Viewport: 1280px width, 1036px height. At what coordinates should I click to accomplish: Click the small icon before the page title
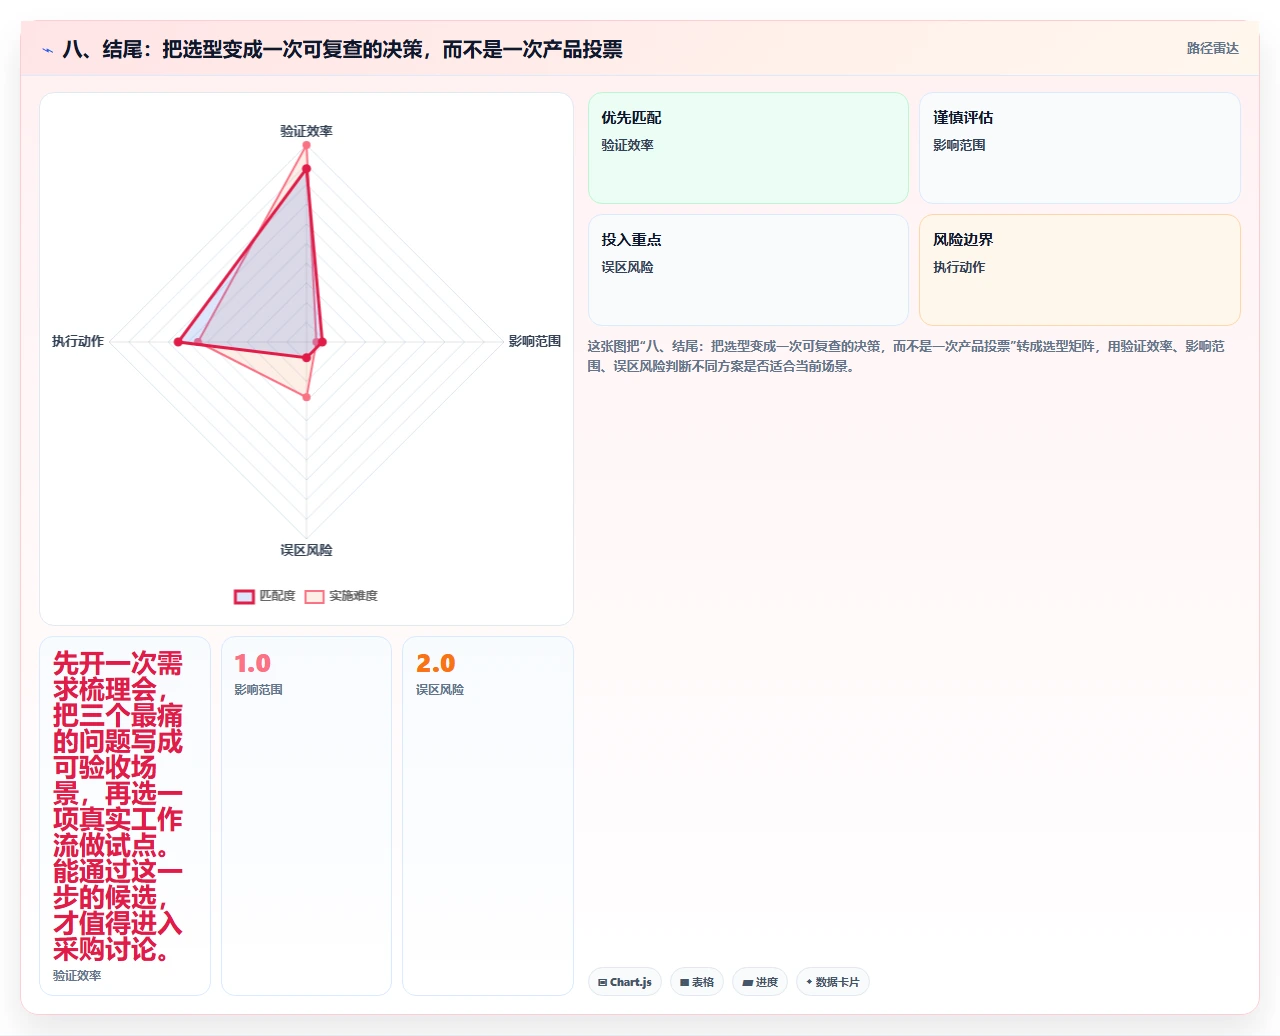pos(47,50)
